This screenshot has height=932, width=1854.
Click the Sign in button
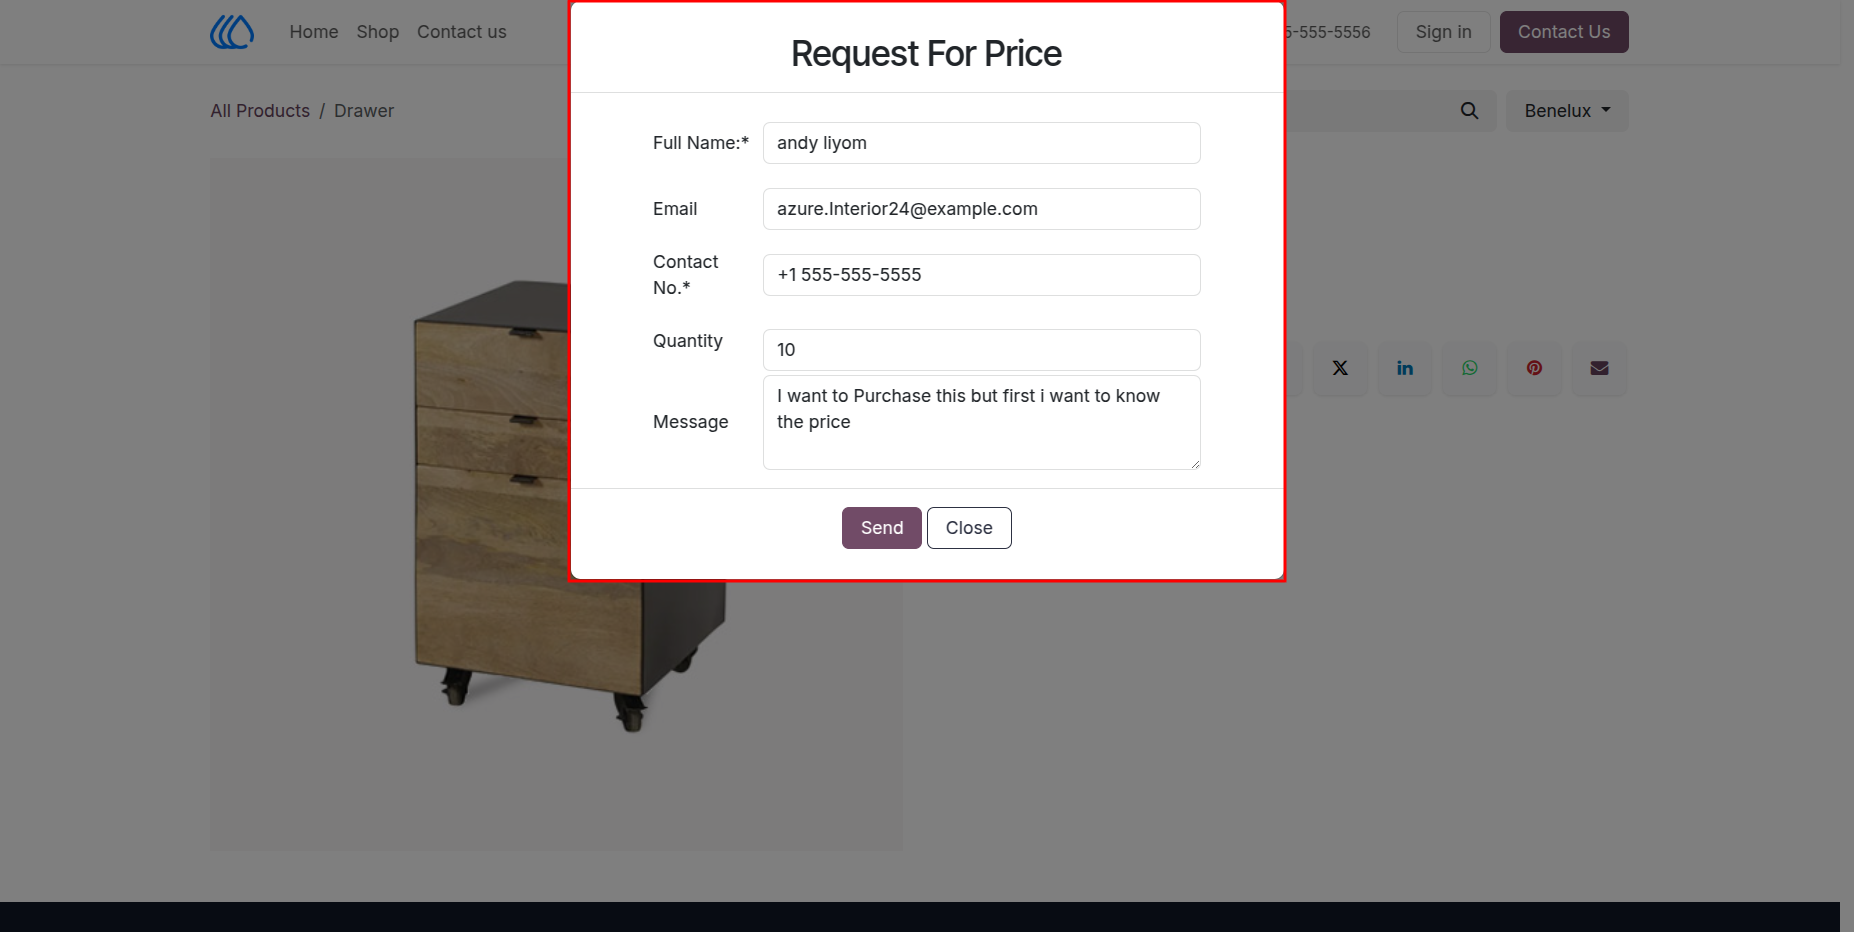click(x=1444, y=32)
